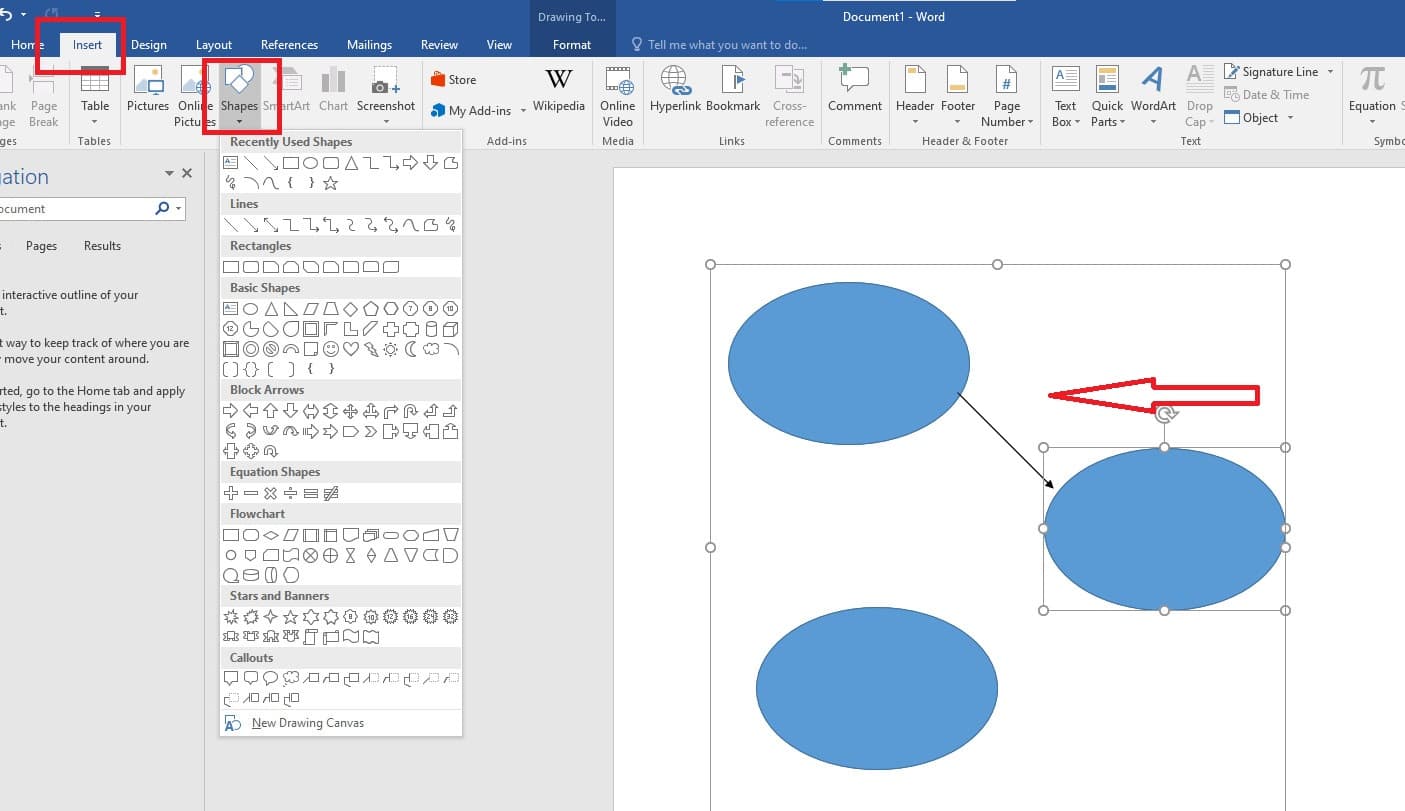Add a new Comment
The height and width of the screenshot is (811, 1405).
[855, 90]
